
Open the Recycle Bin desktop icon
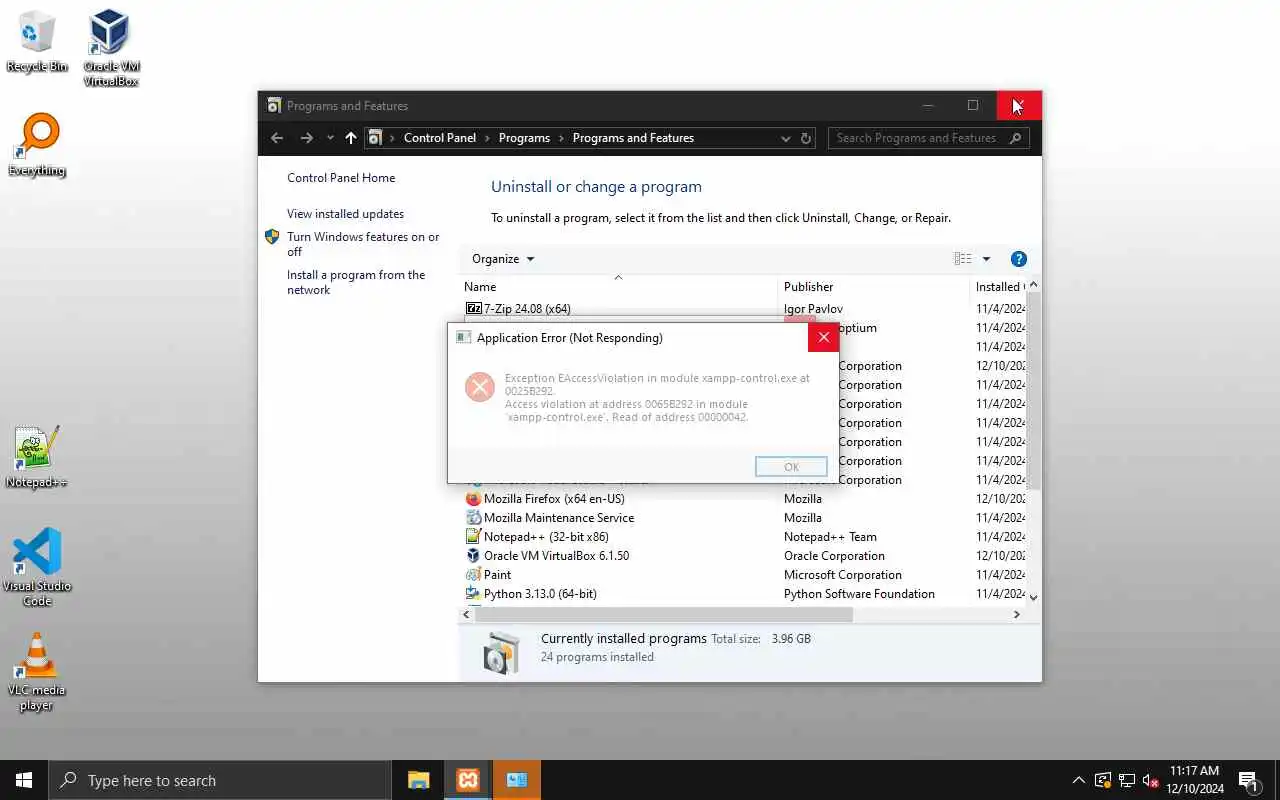[x=37, y=42]
